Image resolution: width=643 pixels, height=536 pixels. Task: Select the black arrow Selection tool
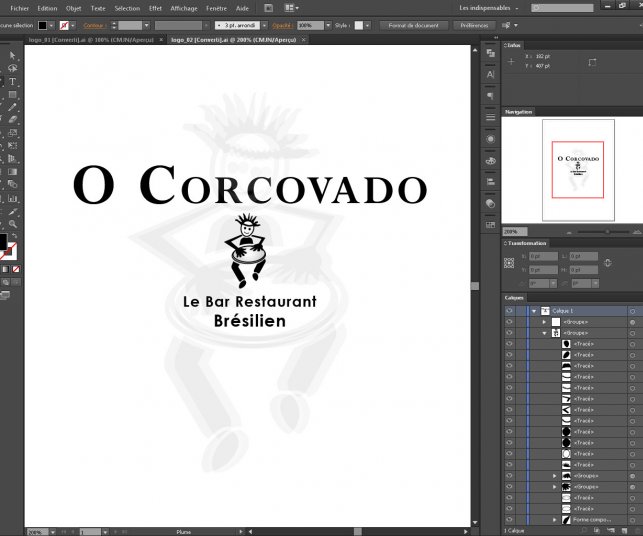(x=12, y=55)
